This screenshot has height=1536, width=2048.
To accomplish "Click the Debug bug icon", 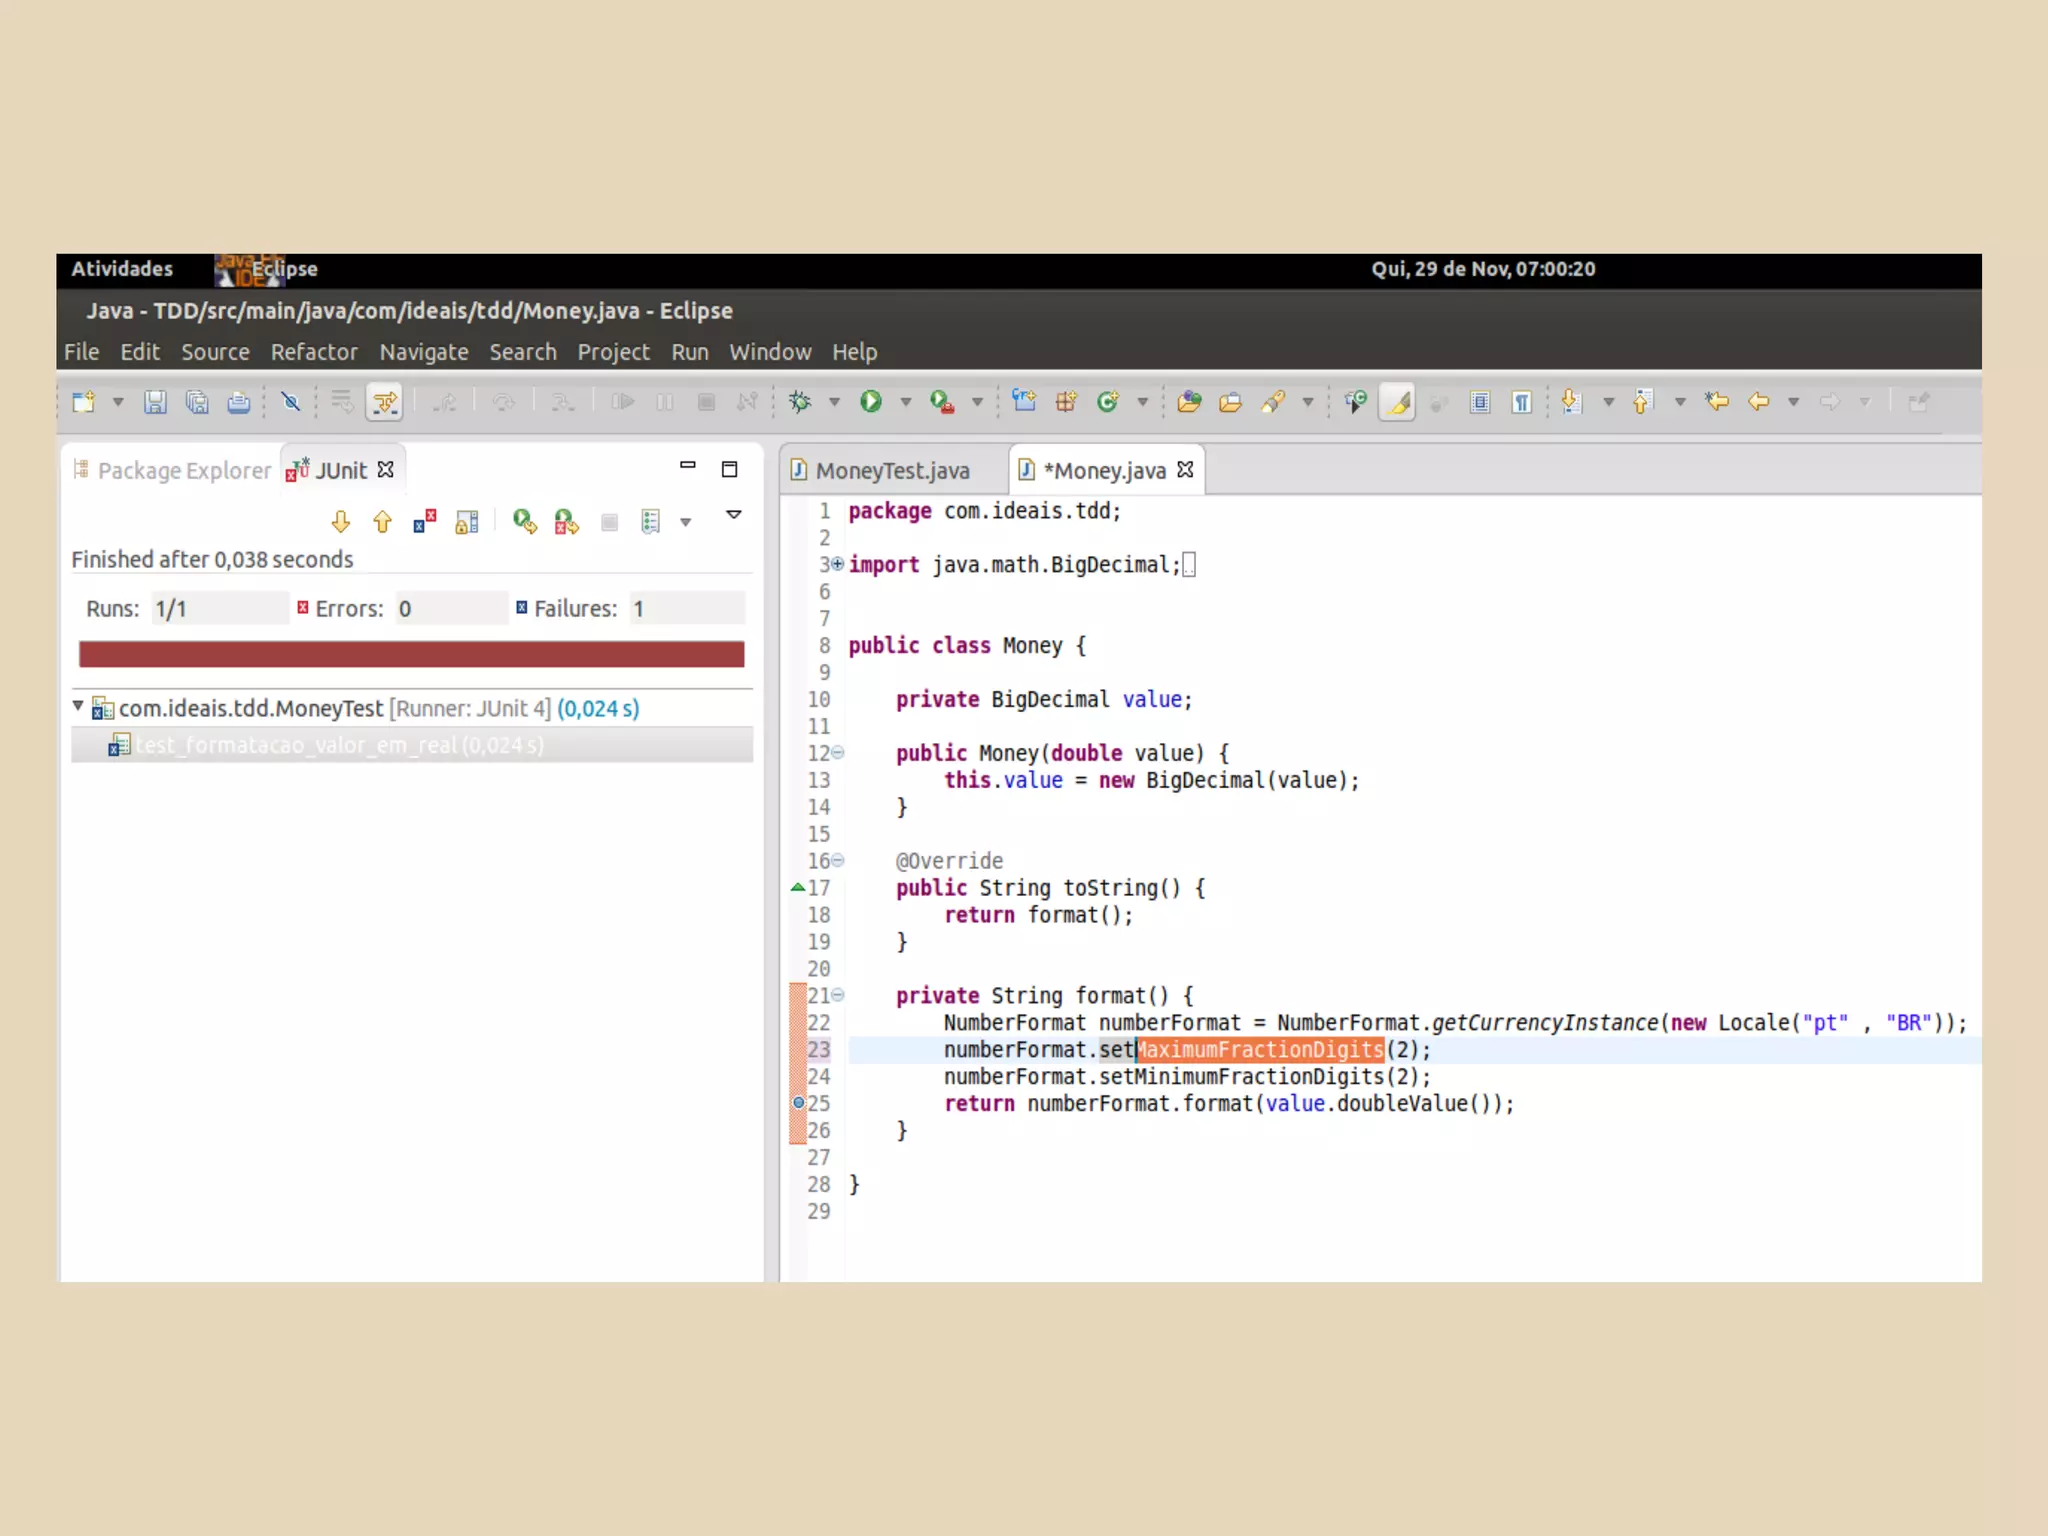I will coord(800,402).
